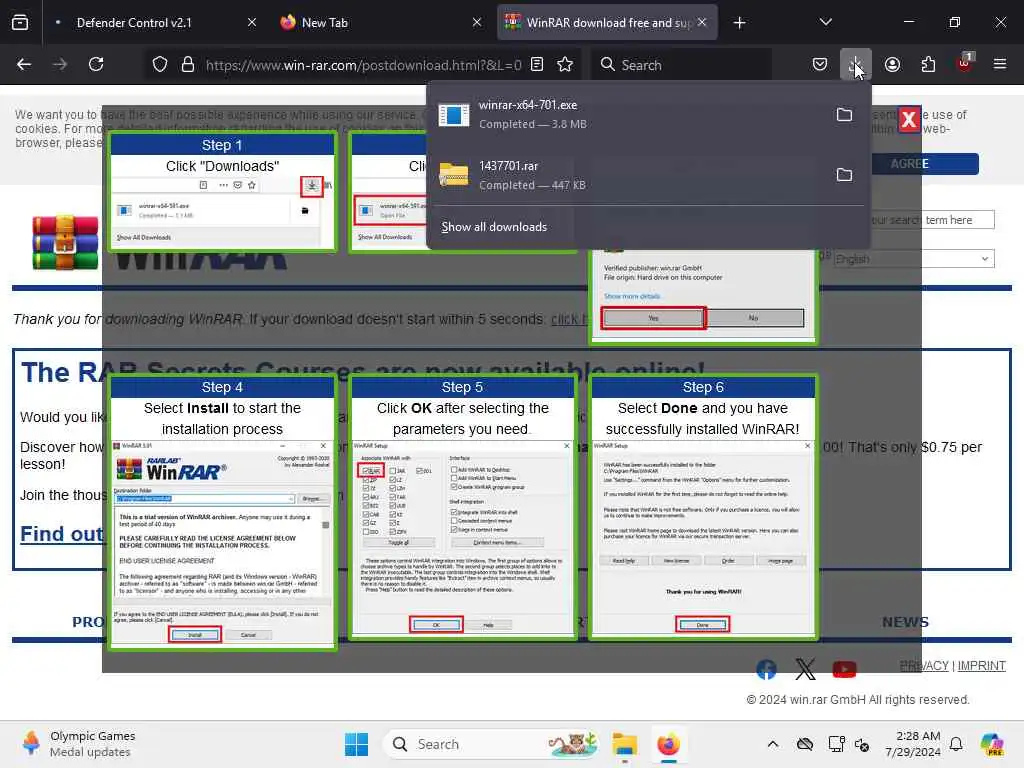Screen dimensions: 1024x768
Task: Open the Firefox account icon
Action: [892, 65]
